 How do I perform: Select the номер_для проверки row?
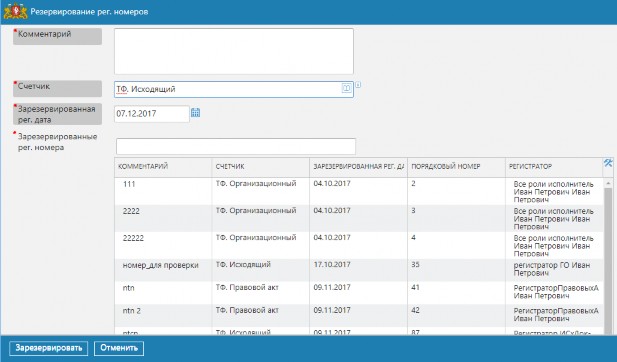click(x=359, y=270)
